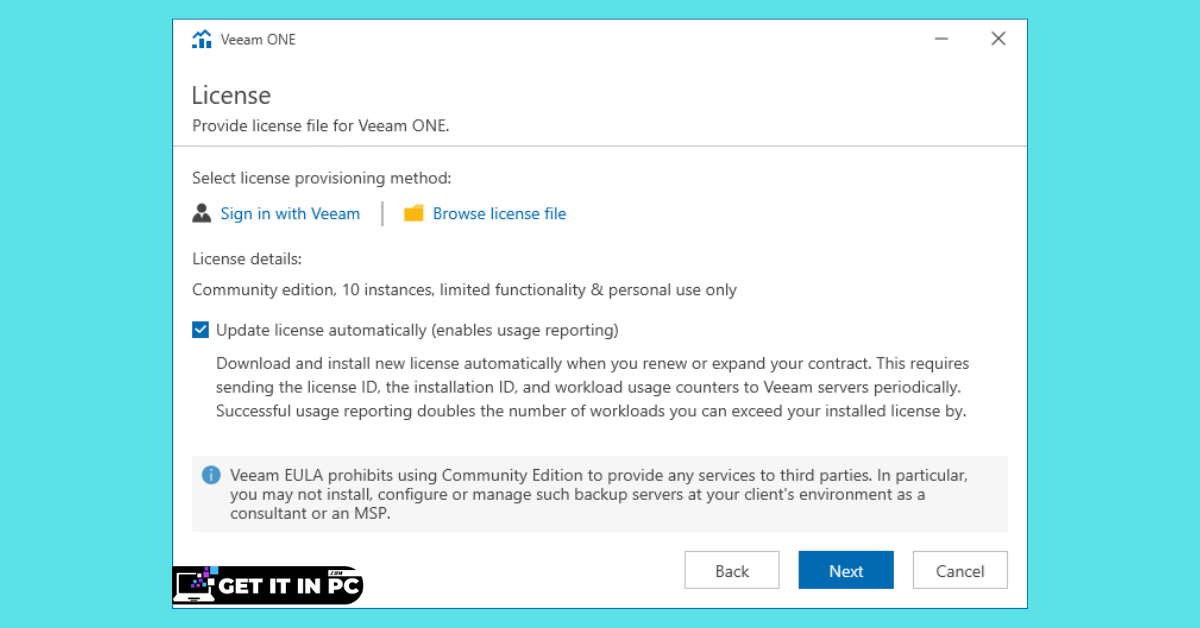1200x628 pixels.
Task: Click the 'Download and install new license' description
Action: [592, 387]
